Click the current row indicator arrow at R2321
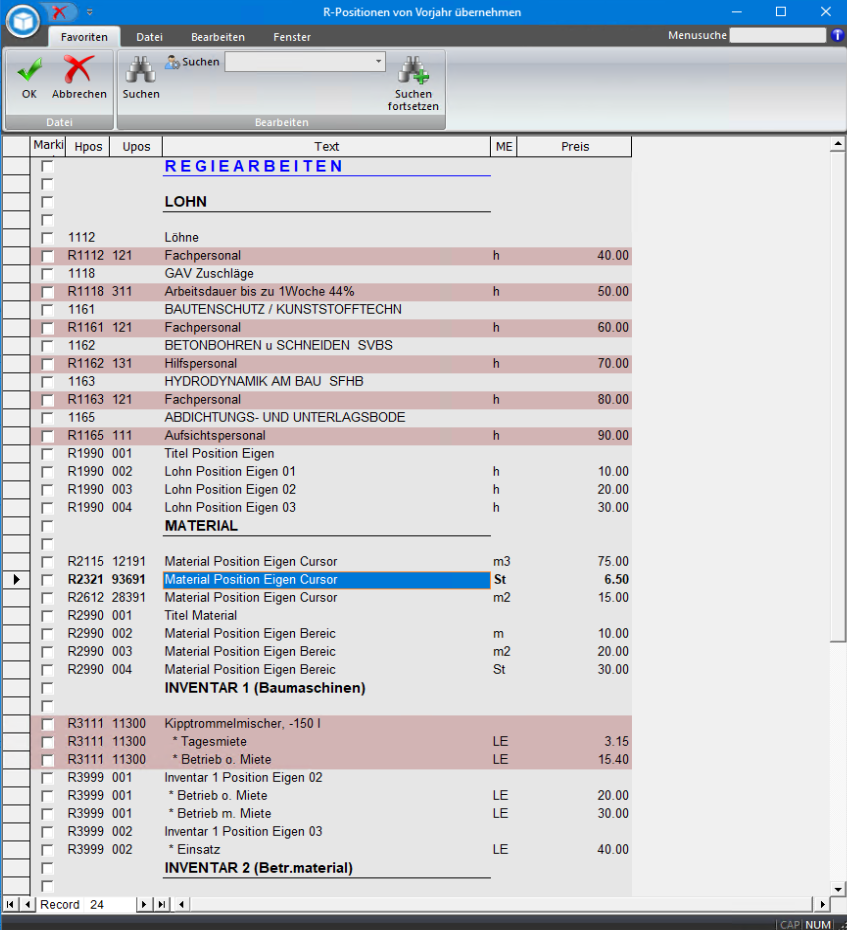This screenshot has height=930, width=847. click(16, 579)
